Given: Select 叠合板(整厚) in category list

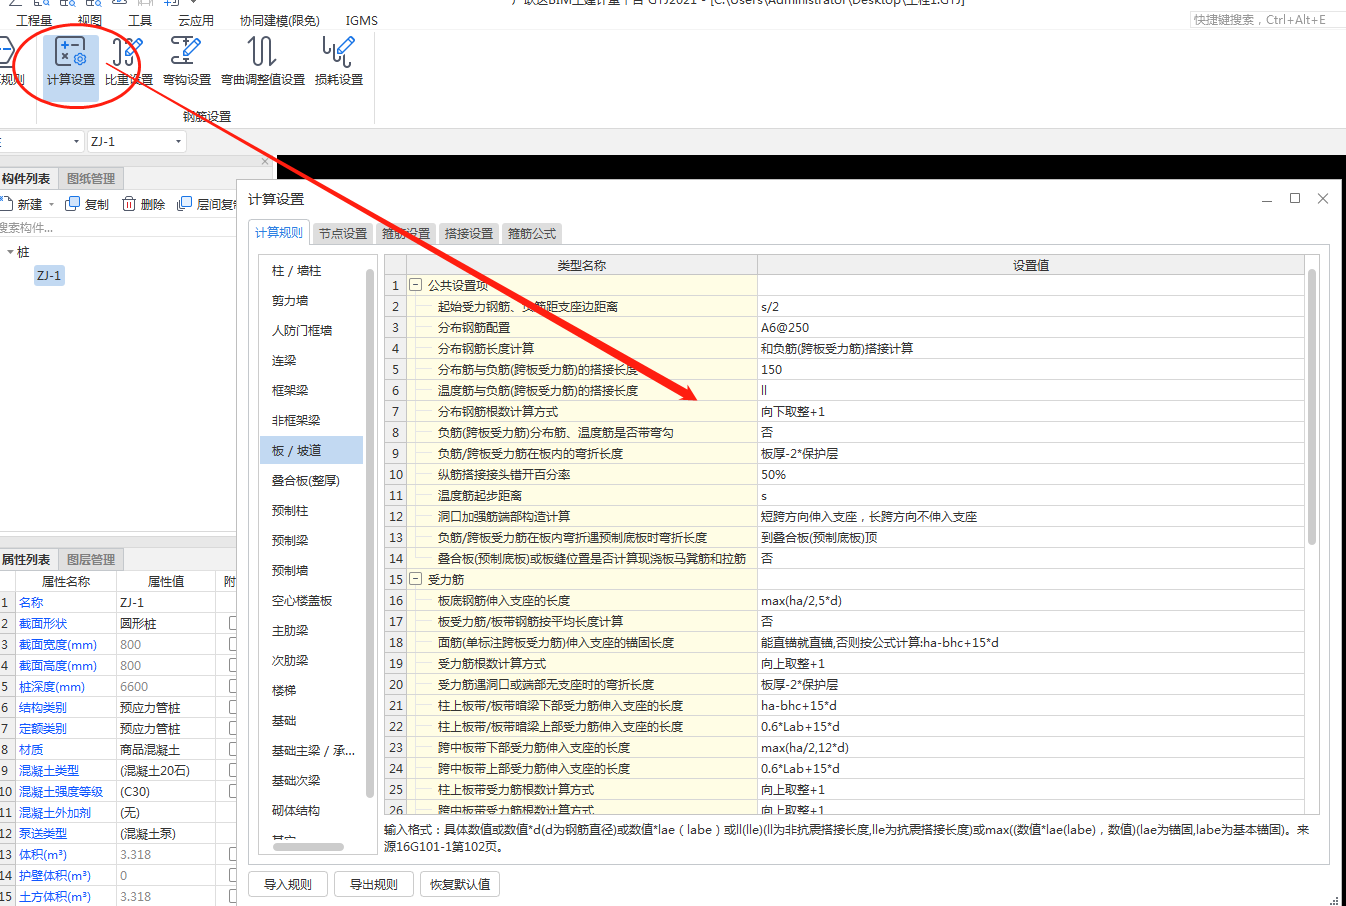Looking at the screenshot, I should click(310, 480).
